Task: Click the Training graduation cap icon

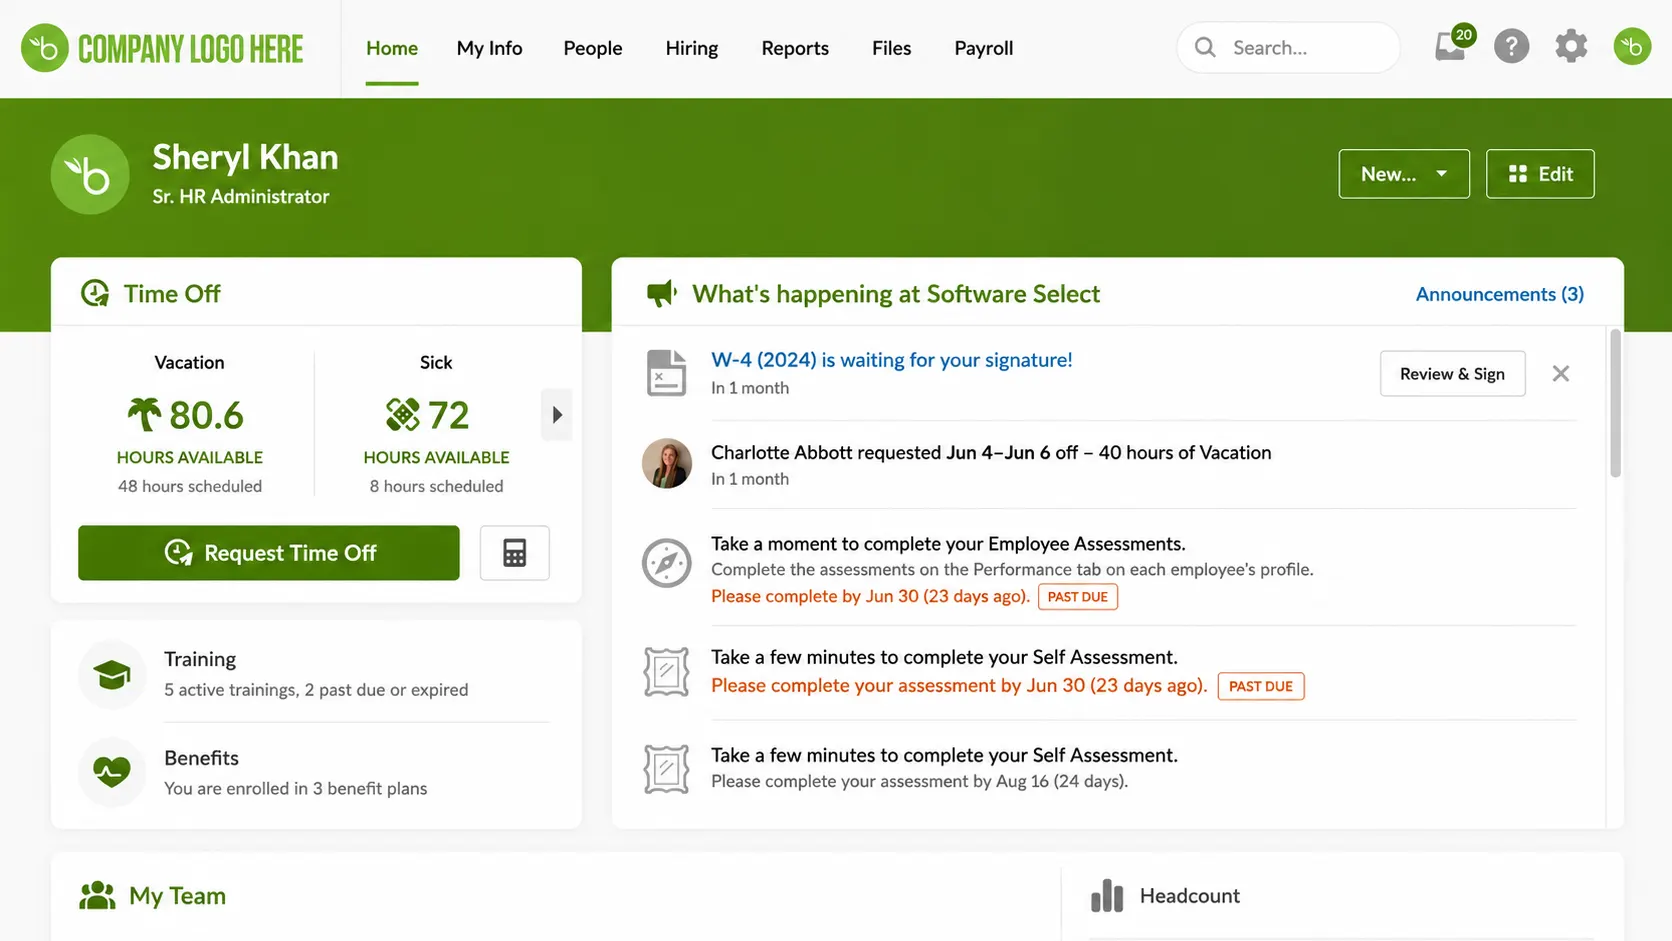Action: 112,675
